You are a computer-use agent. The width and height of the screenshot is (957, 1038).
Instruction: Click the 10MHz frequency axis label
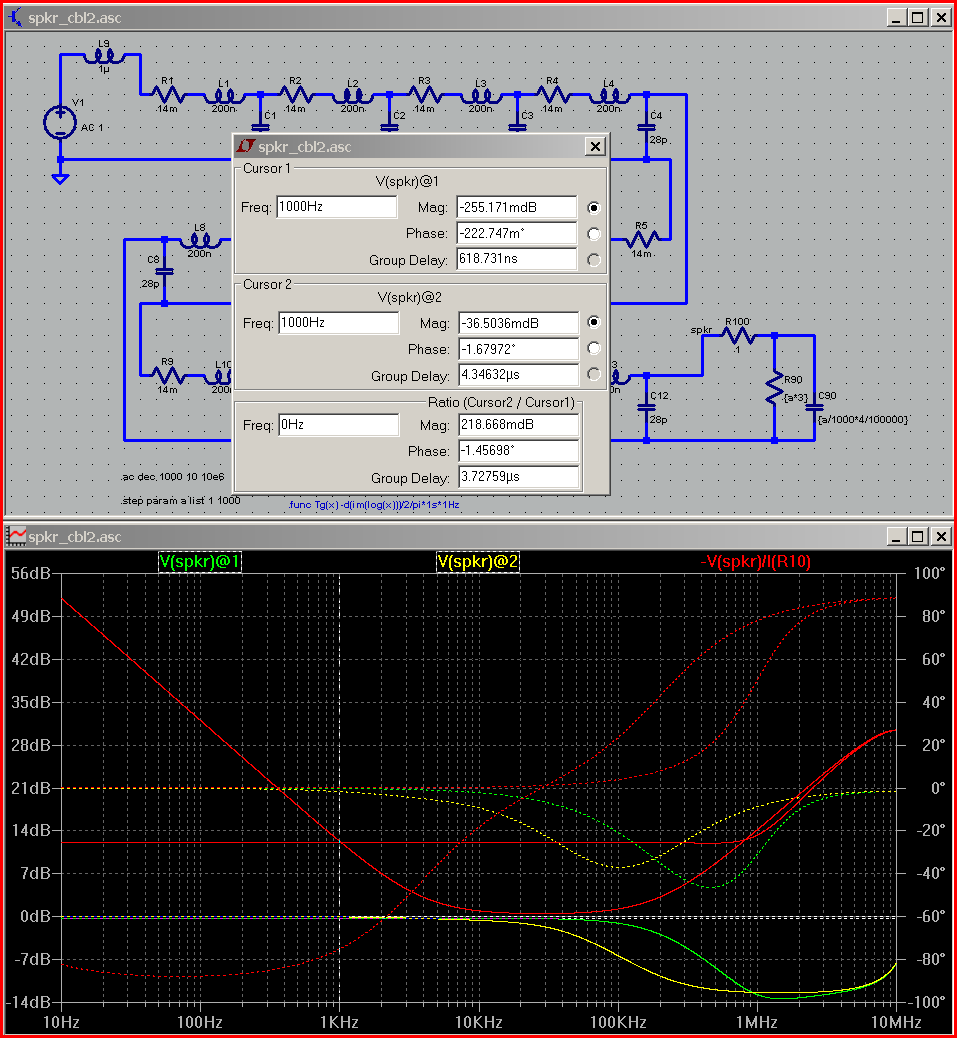click(x=895, y=1022)
